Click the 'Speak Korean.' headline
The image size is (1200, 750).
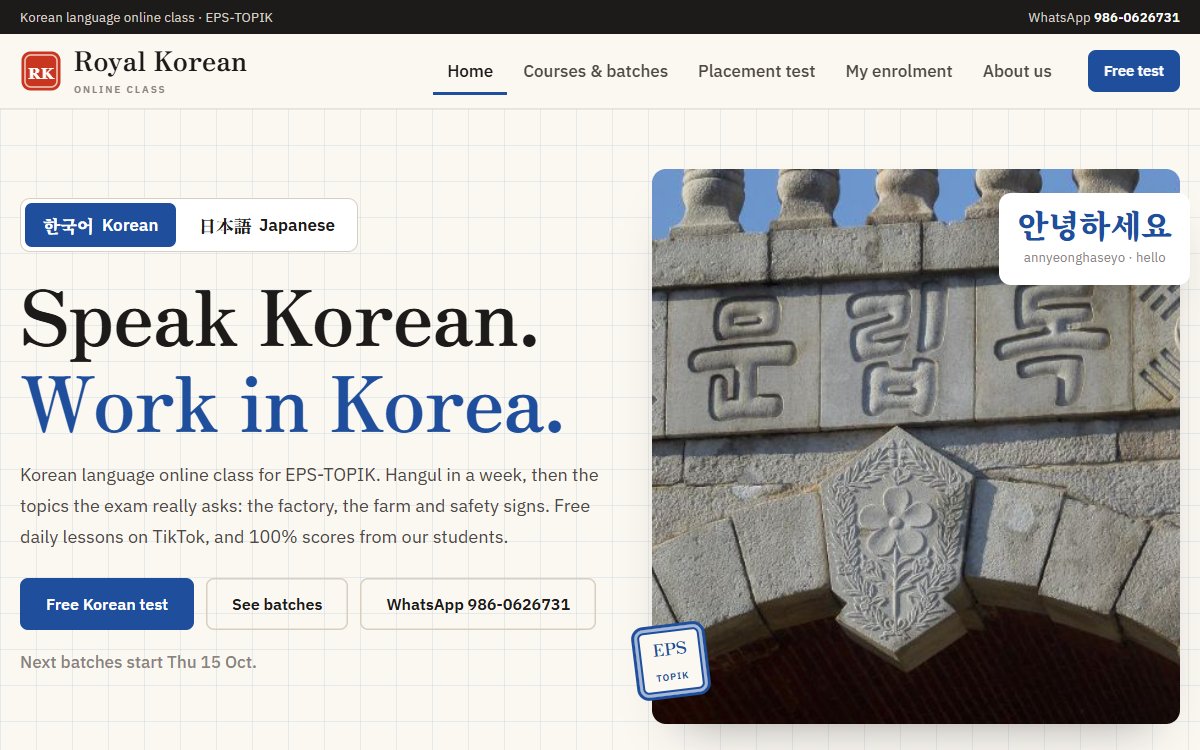click(280, 320)
